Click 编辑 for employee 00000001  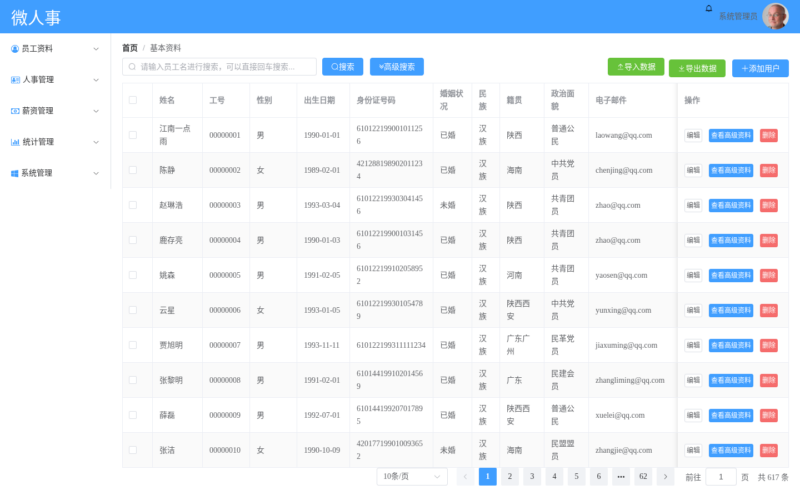coord(693,135)
